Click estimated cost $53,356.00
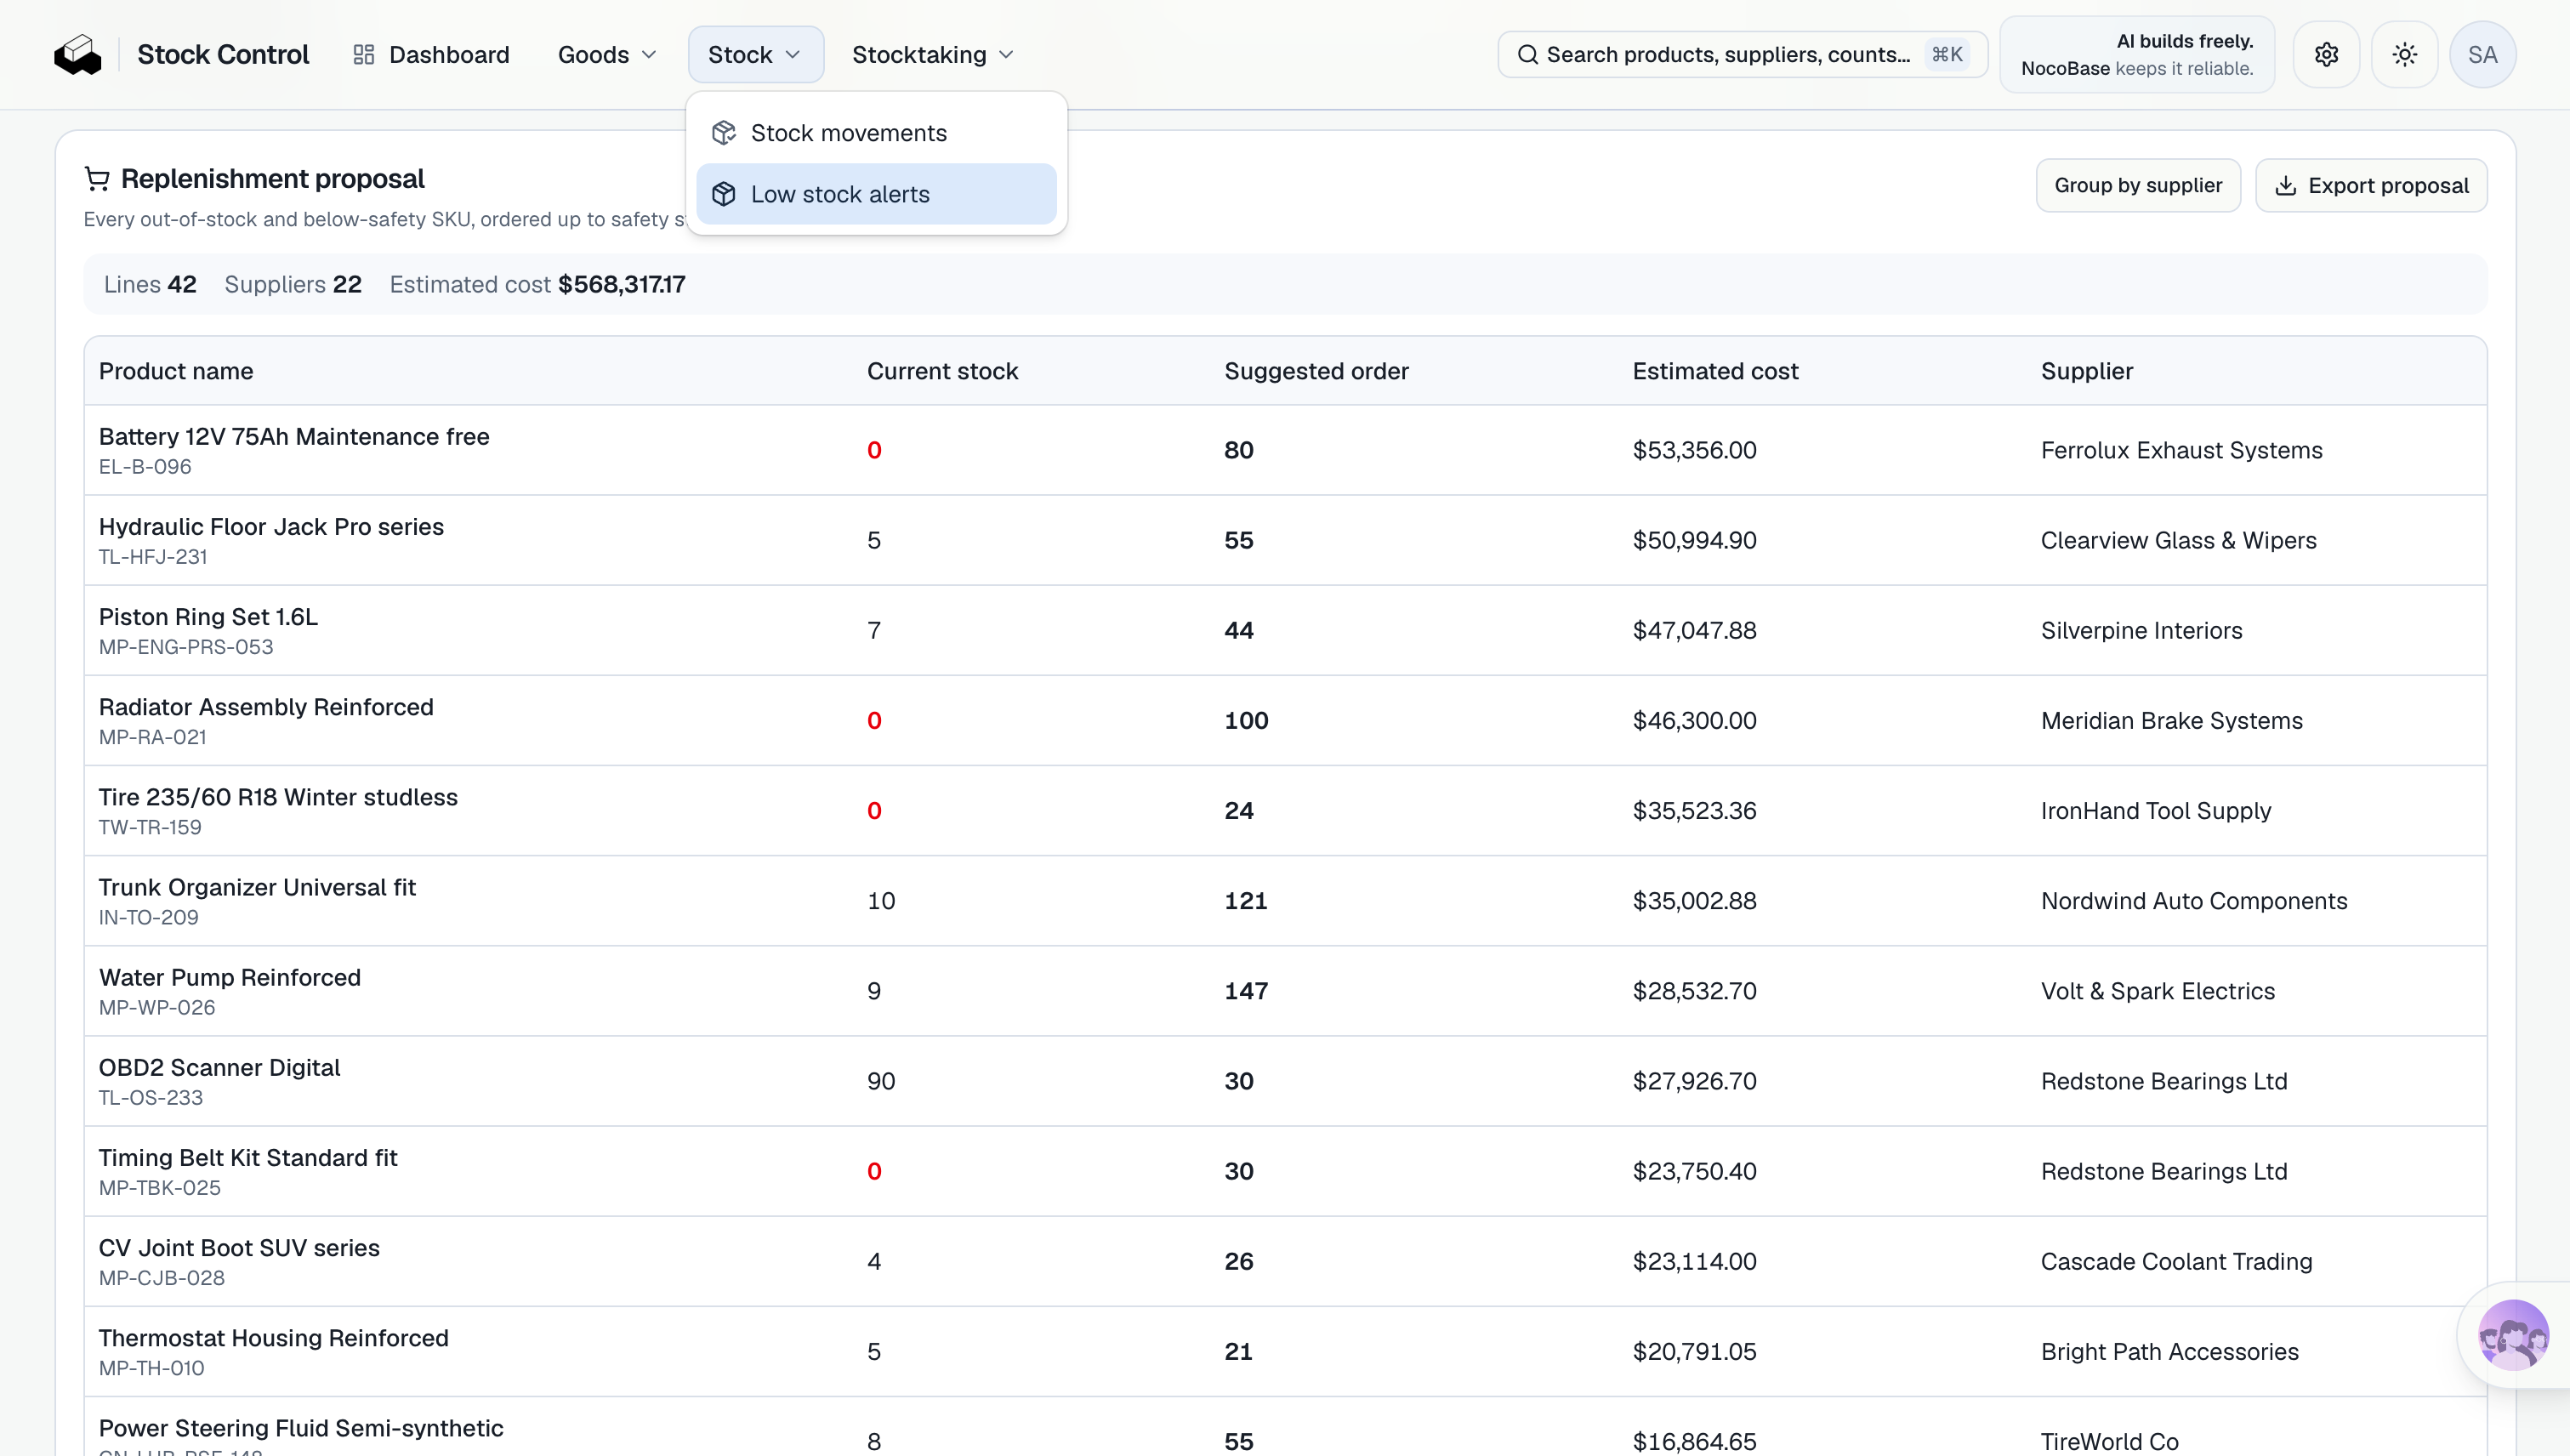The width and height of the screenshot is (2570, 1456). 1694,450
